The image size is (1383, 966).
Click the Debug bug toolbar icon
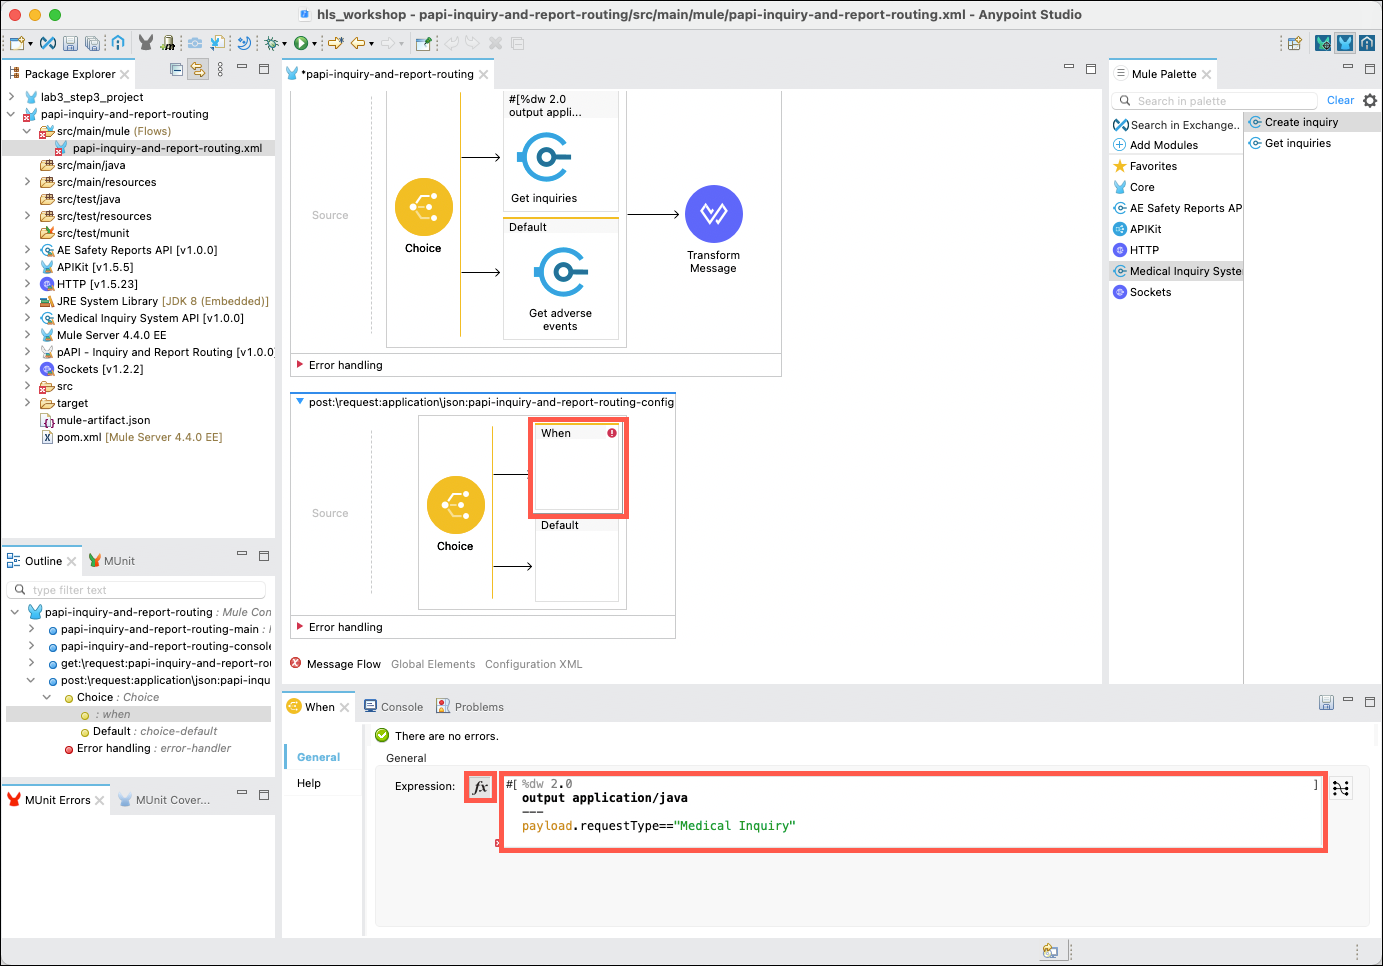pyautogui.click(x=271, y=43)
